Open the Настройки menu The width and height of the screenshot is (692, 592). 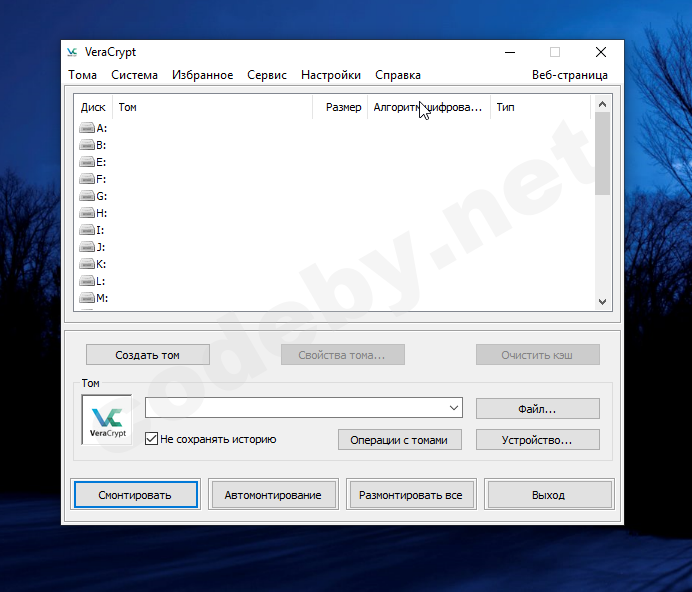[331, 75]
